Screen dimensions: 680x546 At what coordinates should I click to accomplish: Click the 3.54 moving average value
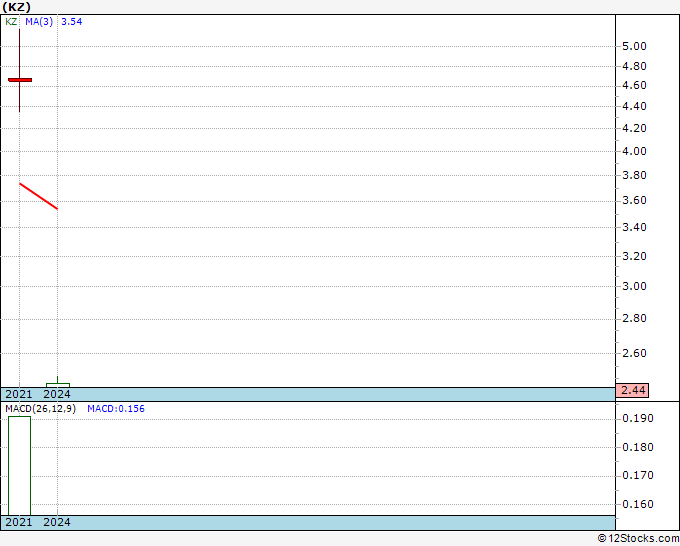[x=72, y=22]
